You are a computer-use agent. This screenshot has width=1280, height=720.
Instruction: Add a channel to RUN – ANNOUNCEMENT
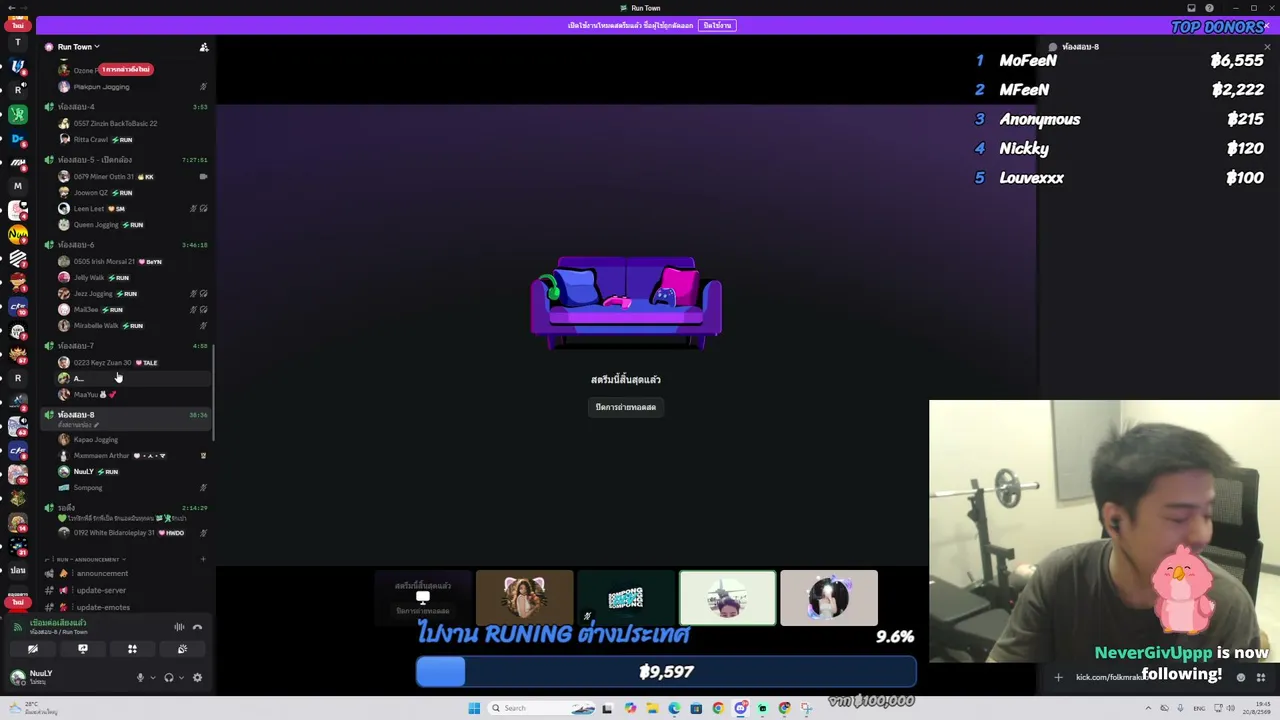203,560
